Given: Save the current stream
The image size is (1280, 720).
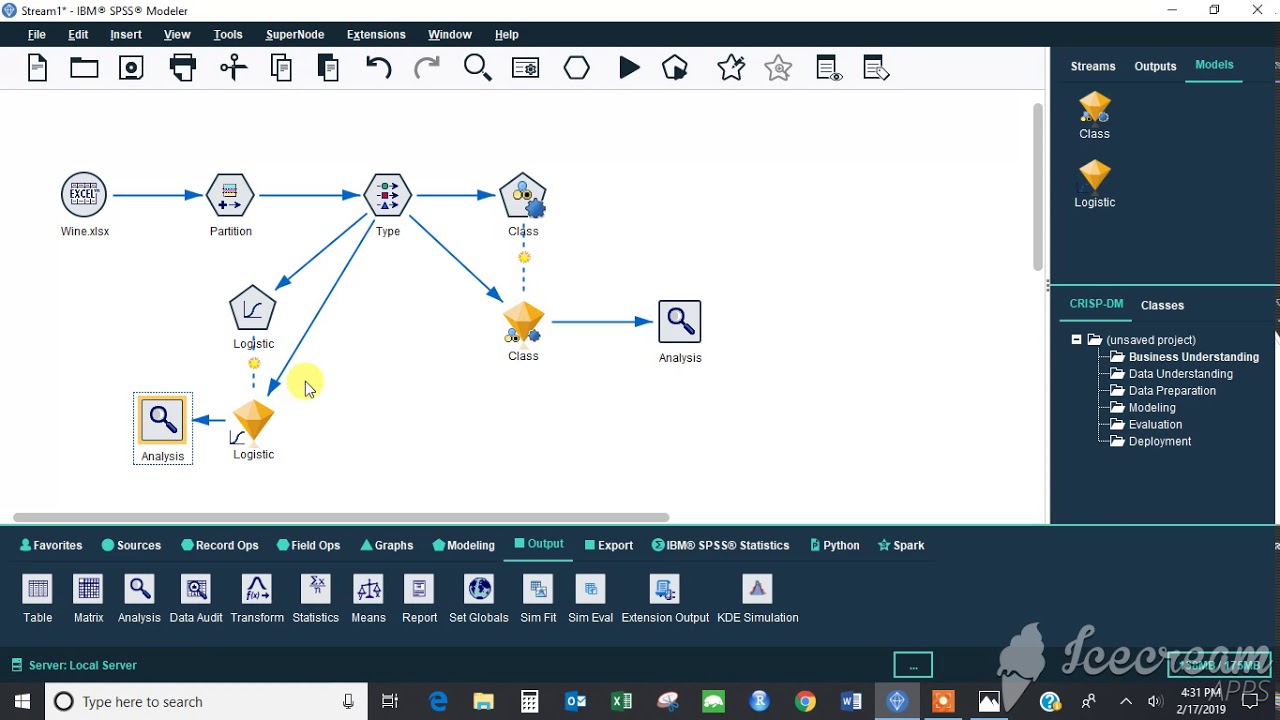Looking at the screenshot, I should pos(131,68).
